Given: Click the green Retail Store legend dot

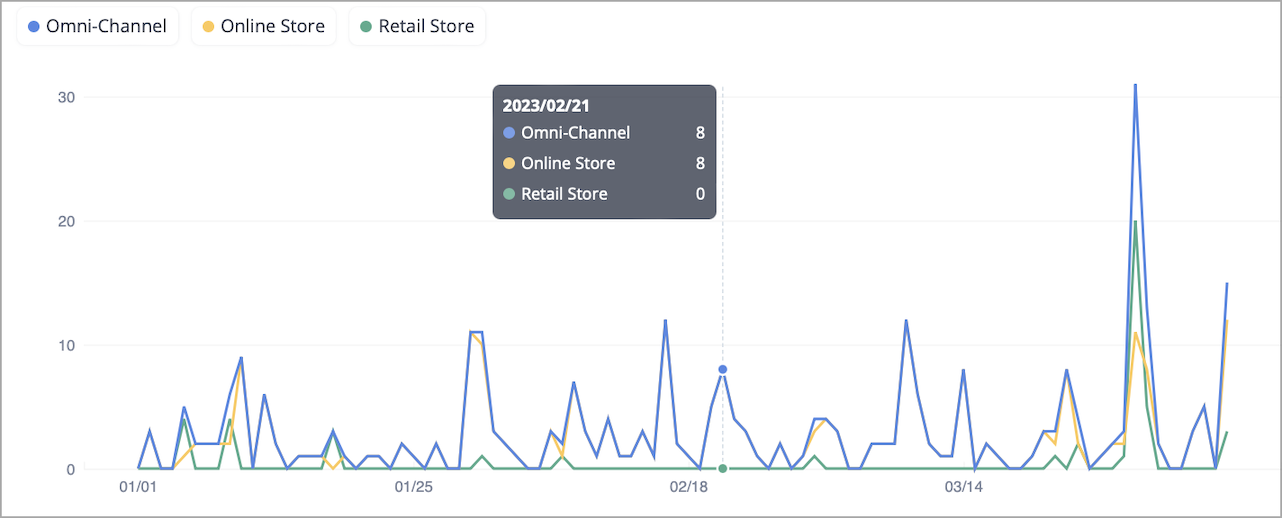Looking at the screenshot, I should (x=367, y=27).
